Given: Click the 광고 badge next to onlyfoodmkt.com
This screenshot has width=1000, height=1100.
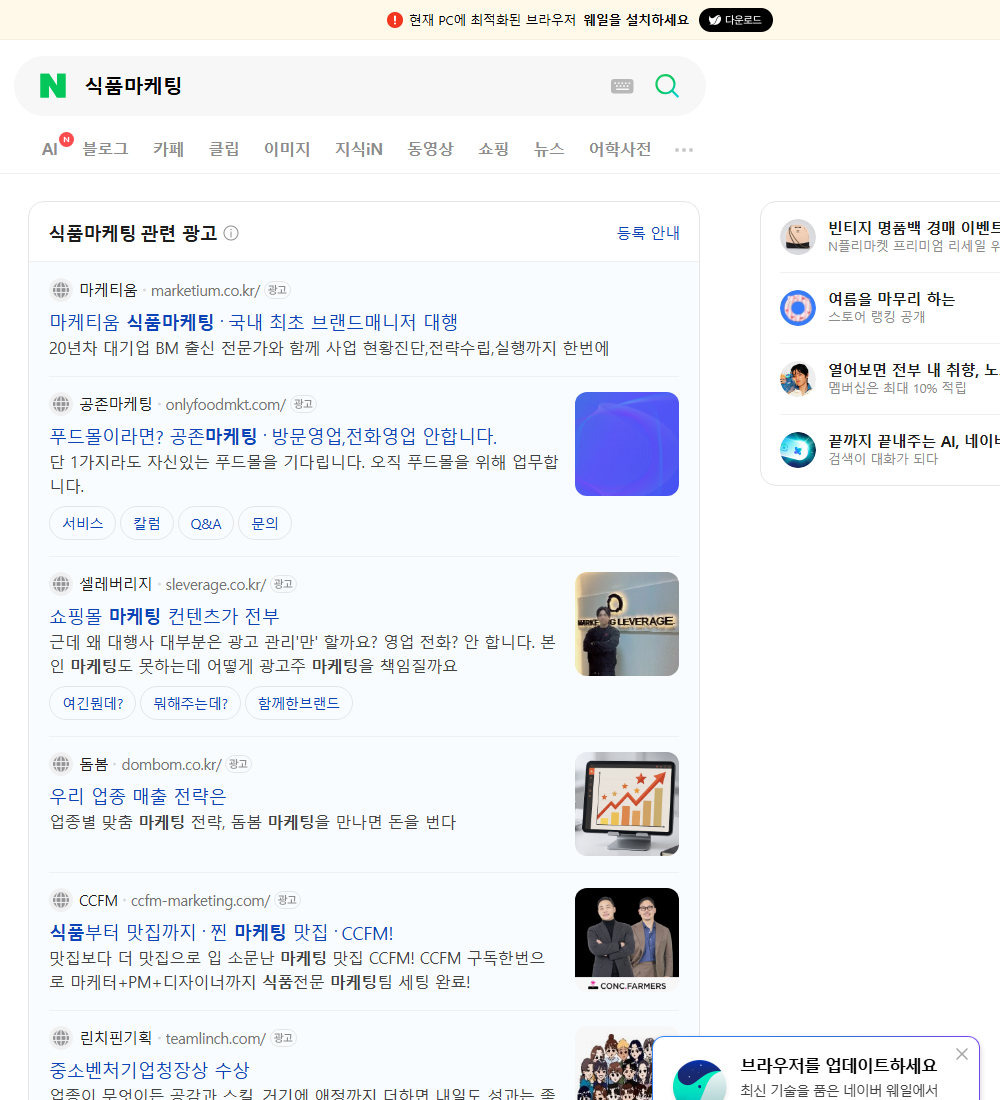Looking at the screenshot, I should pos(303,404).
